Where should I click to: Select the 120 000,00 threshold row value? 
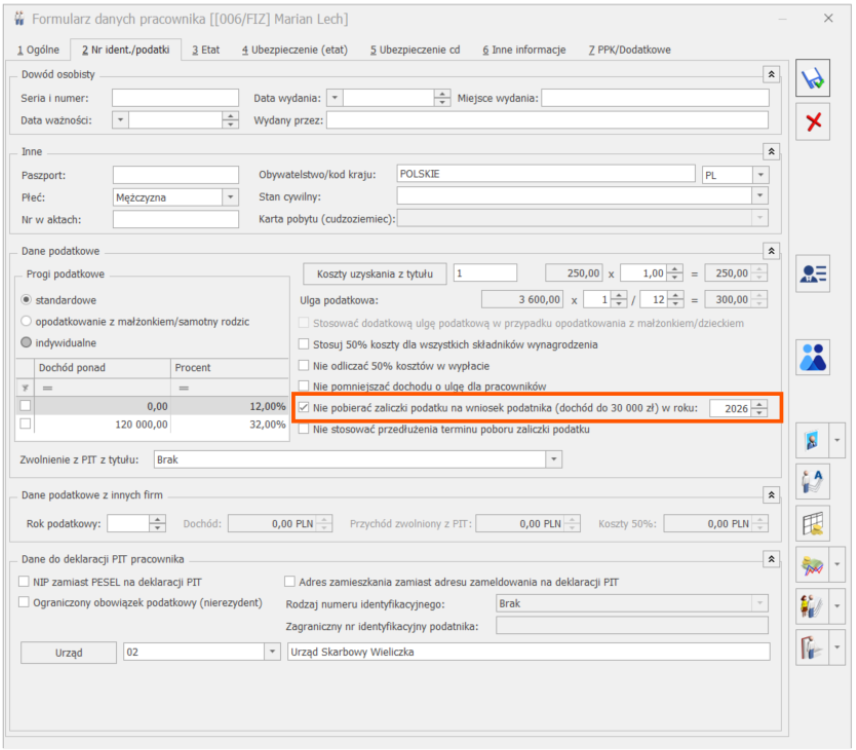click(x=141, y=424)
